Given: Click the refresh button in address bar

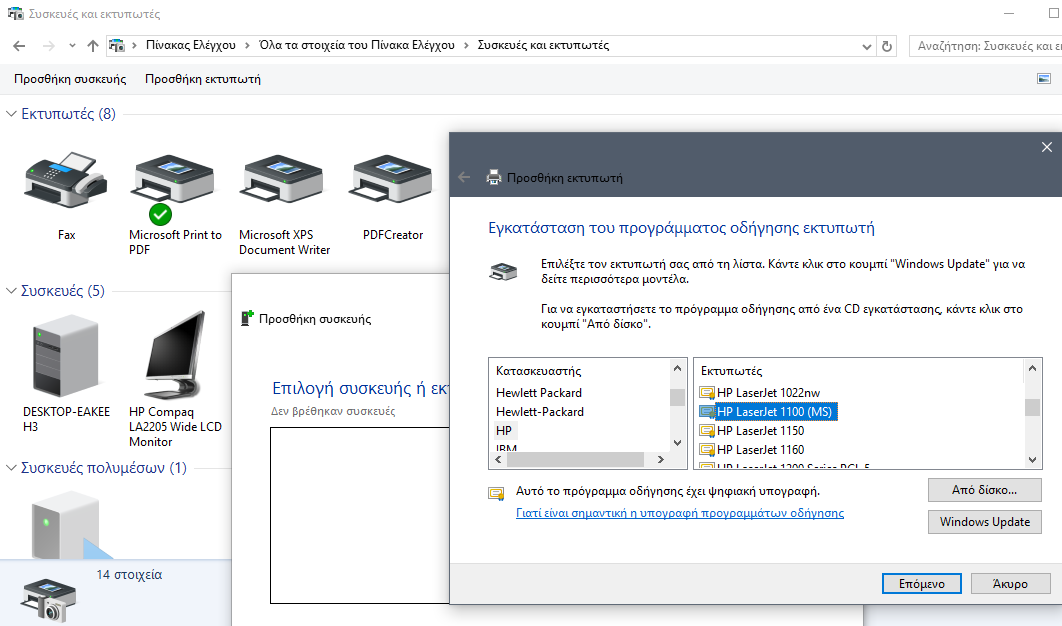Looking at the screenshot, I should pos(886,46).
